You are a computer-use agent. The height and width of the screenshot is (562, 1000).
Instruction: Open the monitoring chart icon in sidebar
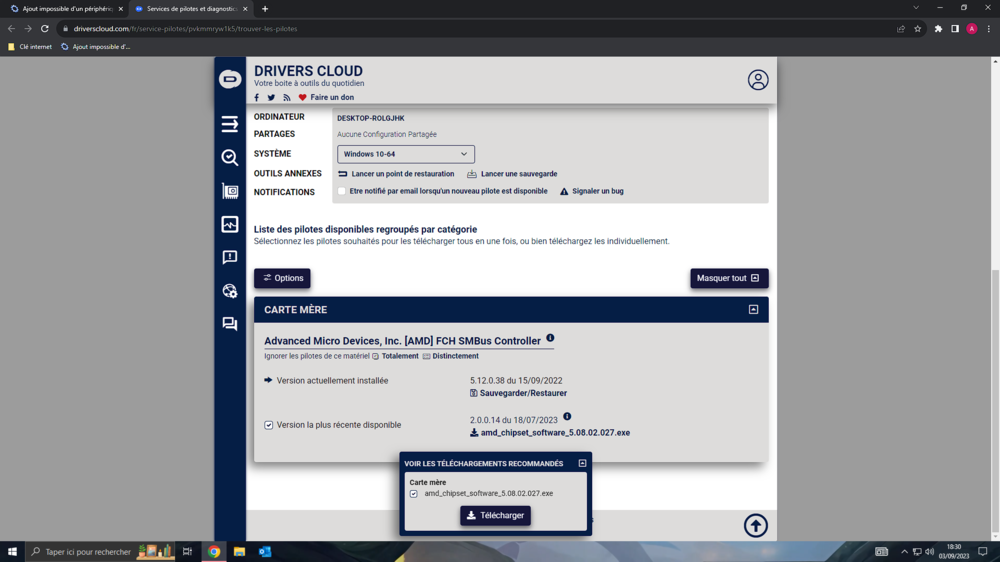pos(230,224)
